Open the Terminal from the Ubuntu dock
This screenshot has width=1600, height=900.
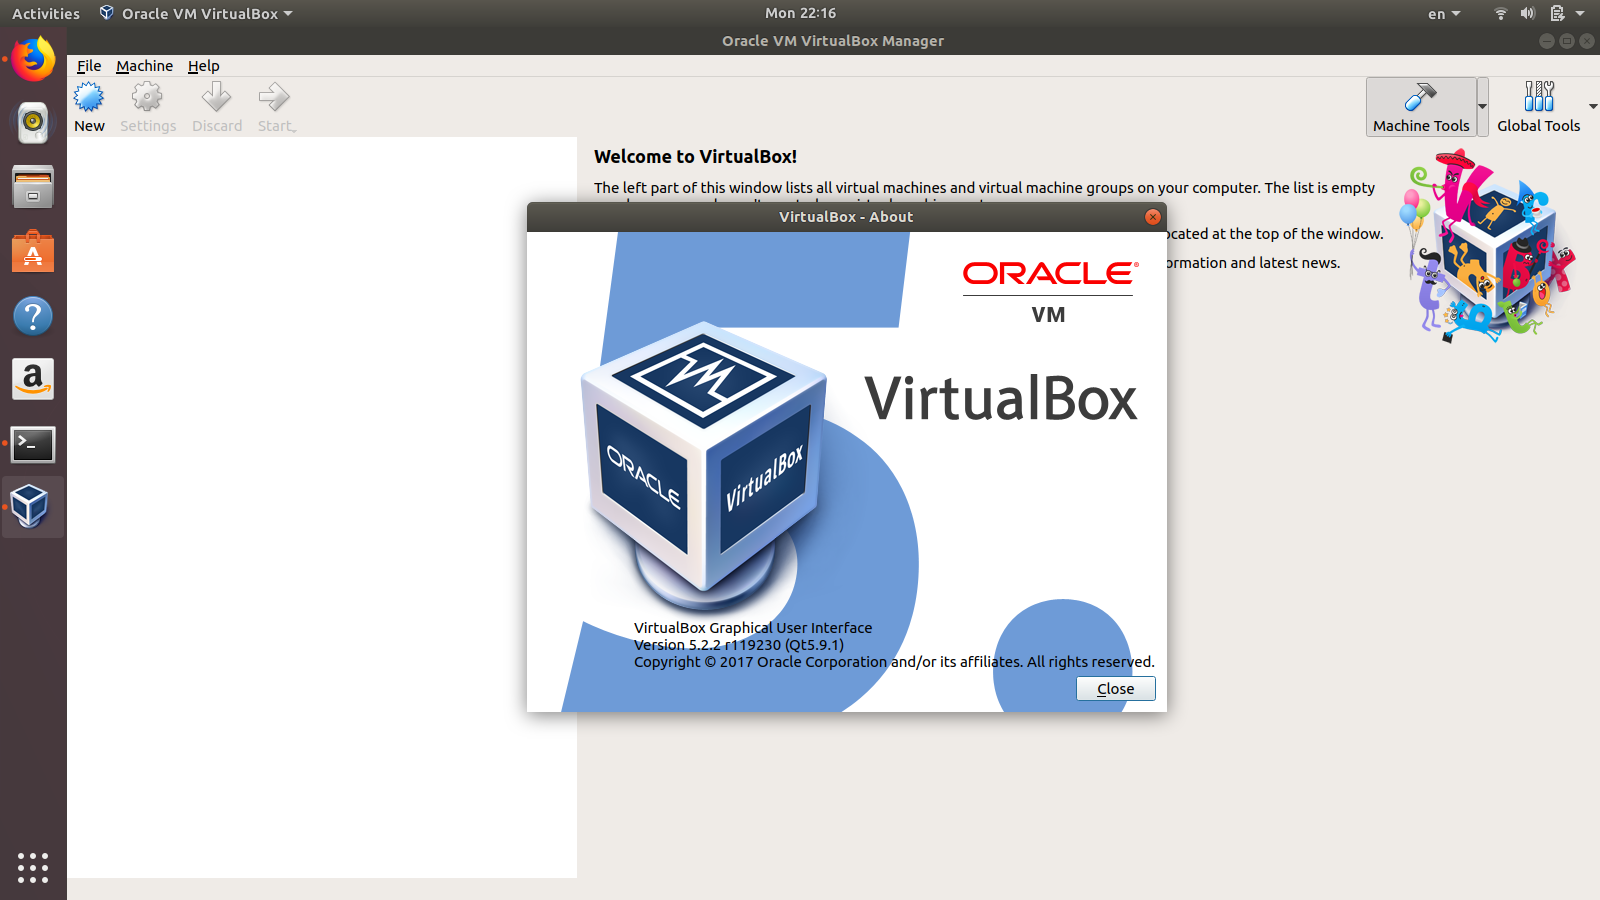coord(32,444)
